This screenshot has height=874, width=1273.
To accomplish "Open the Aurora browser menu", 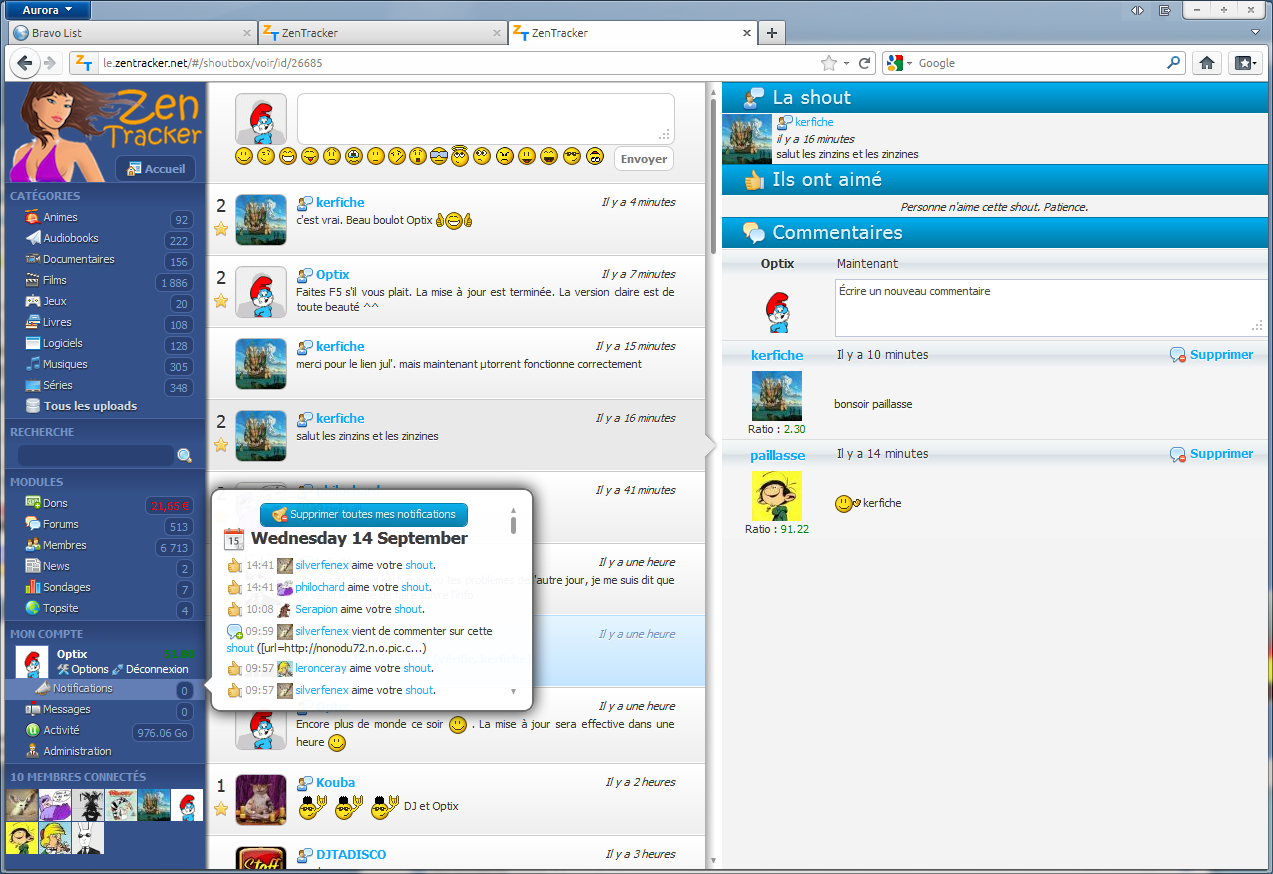I will (45, 9).
